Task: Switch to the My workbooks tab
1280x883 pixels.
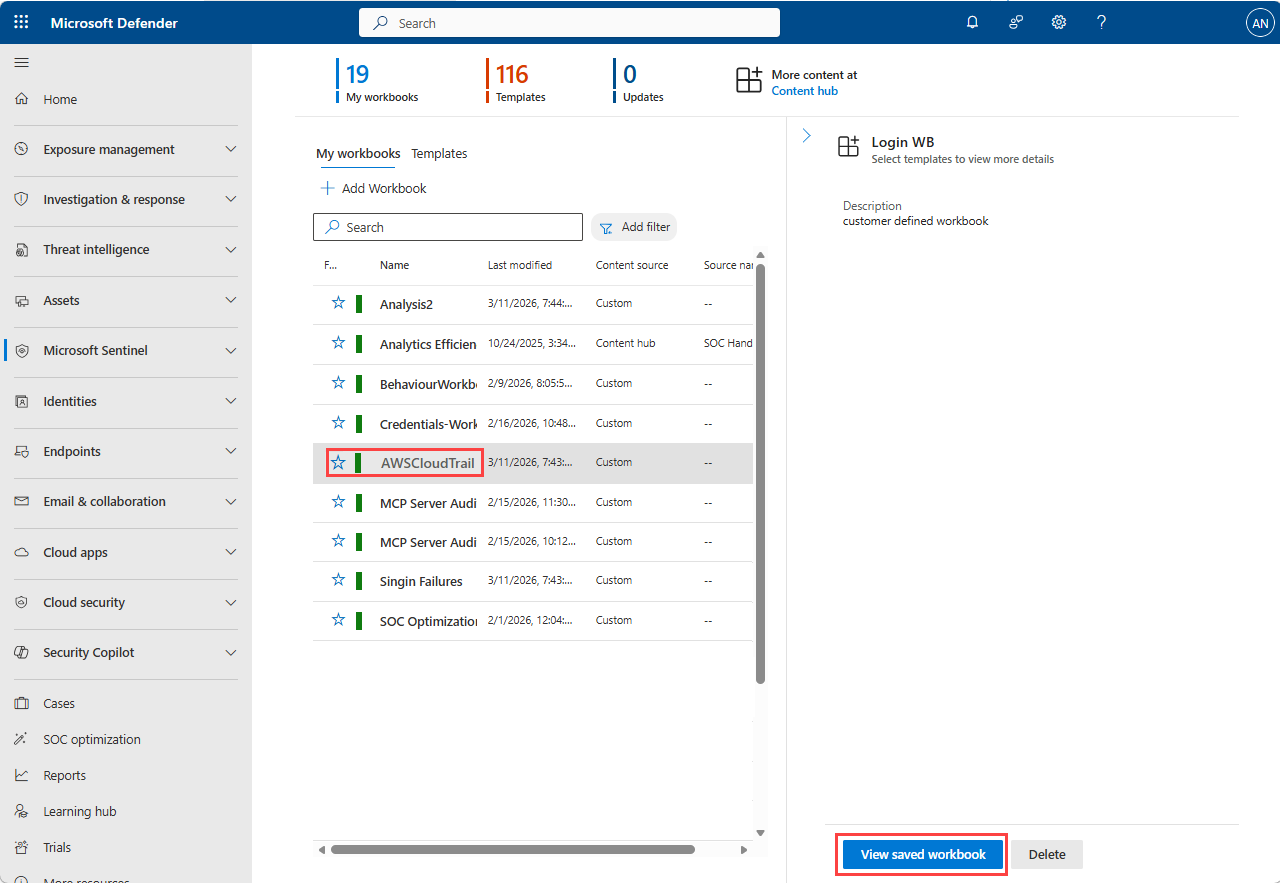Action: 358,153
